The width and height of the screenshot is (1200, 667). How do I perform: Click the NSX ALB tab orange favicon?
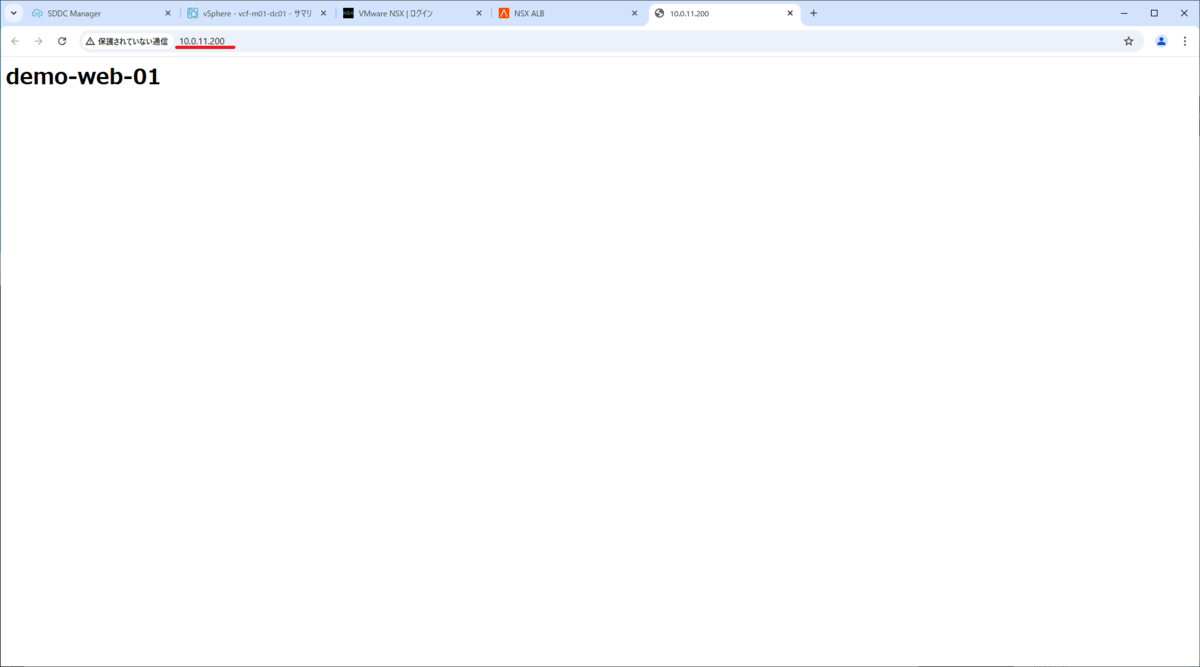[x=504, y=13]
